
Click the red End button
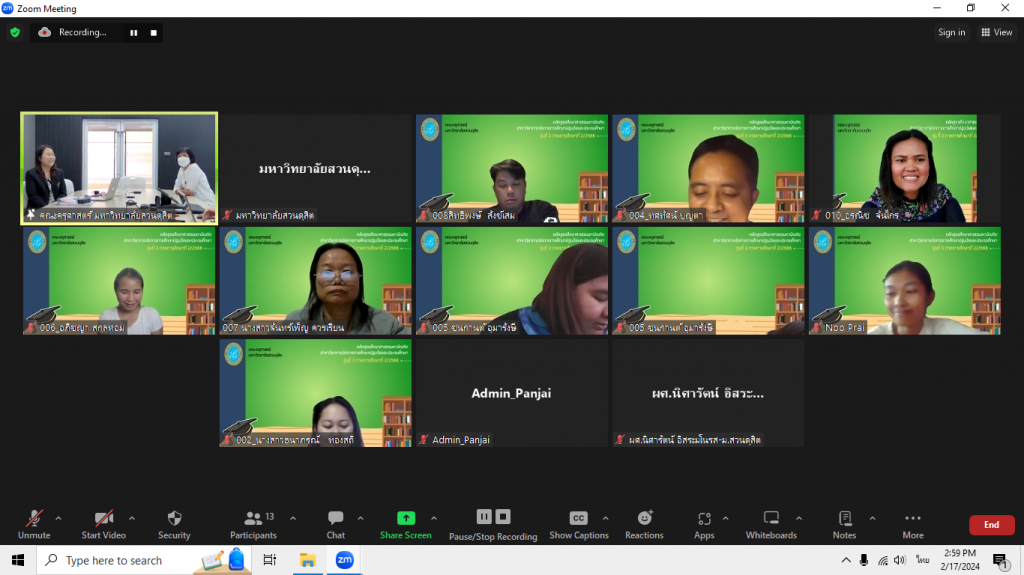991,525
